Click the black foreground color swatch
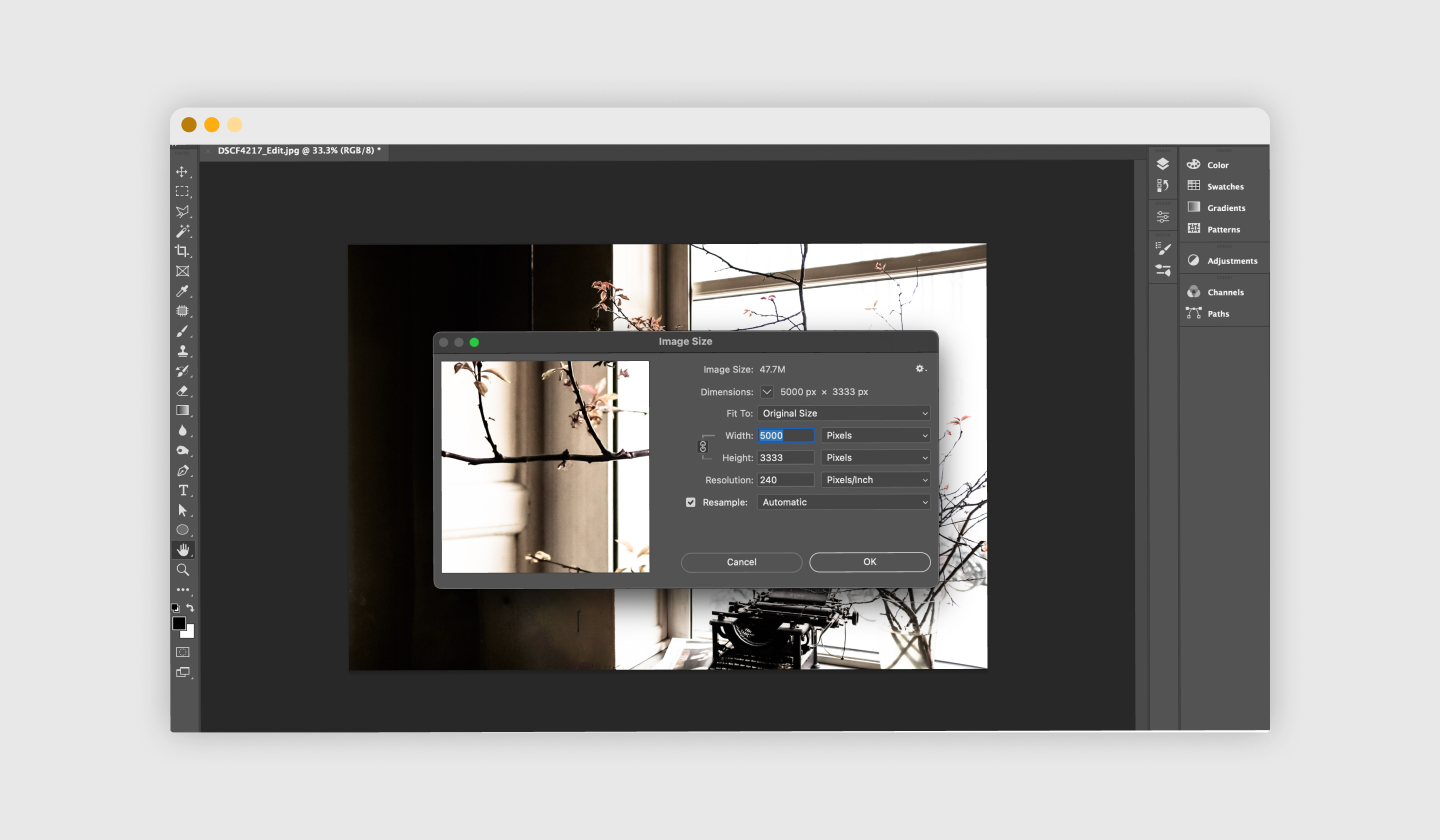This screenshot has height=840, width=1440. click(178, 623)
